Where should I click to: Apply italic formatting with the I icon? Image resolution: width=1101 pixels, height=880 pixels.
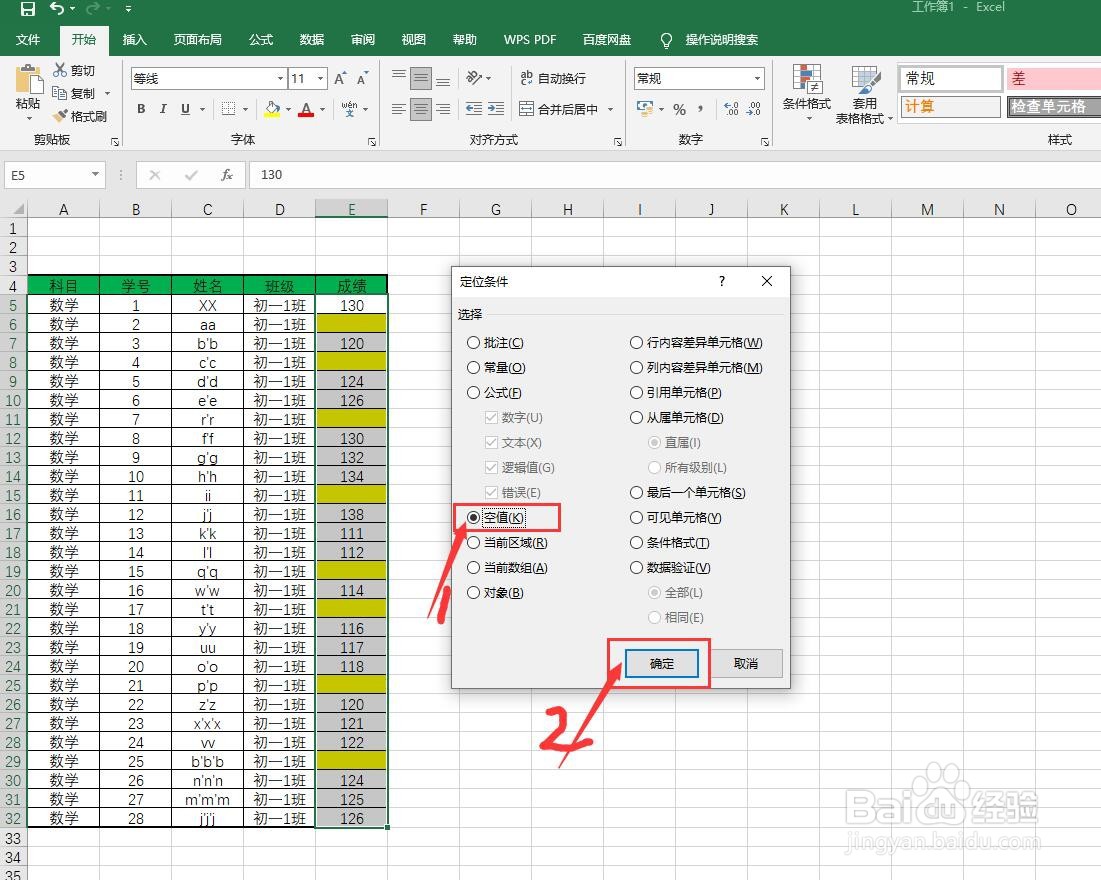tap(163, 109)
